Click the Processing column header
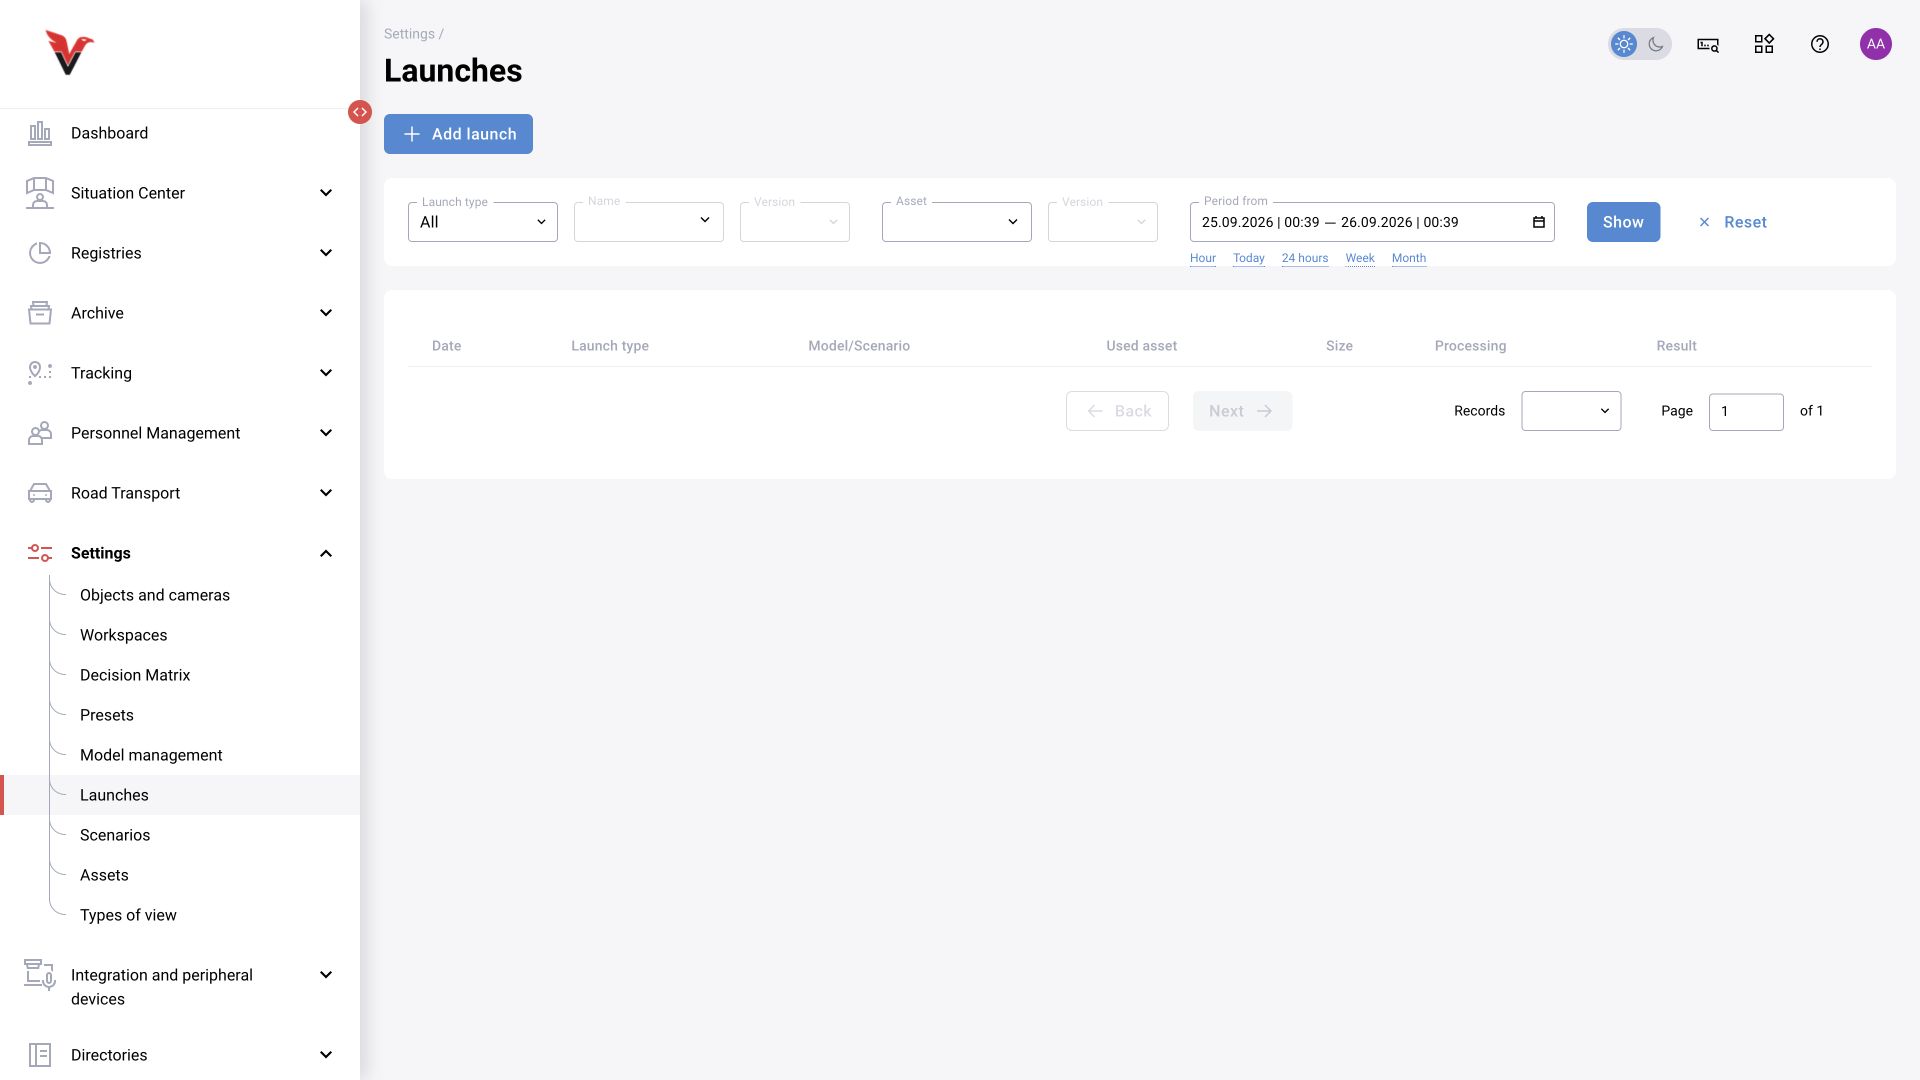 (1470, 346)
